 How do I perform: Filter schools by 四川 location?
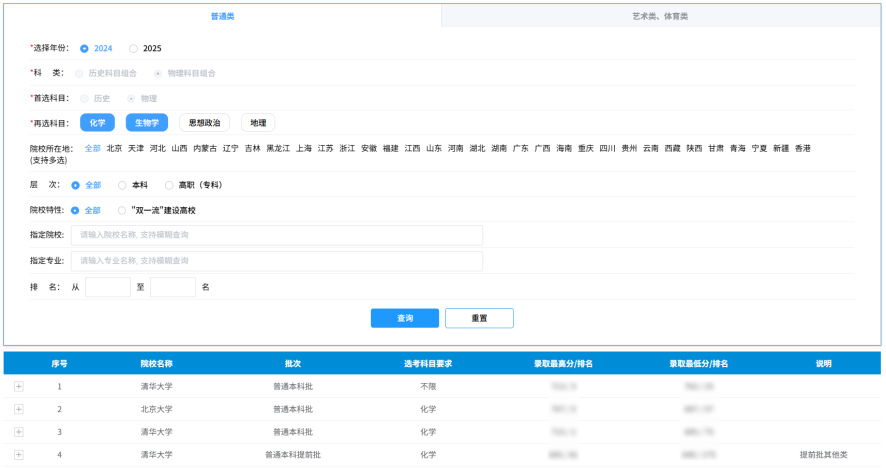click(607, 148)
